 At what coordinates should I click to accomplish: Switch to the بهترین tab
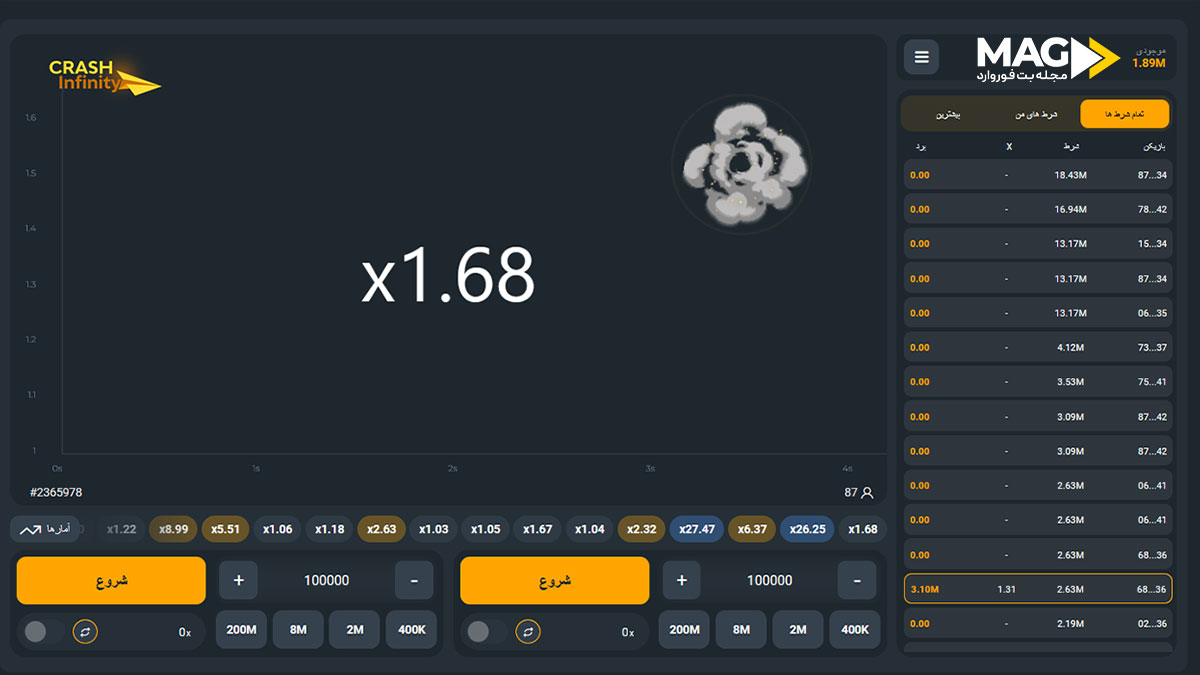tap(948, 114)
